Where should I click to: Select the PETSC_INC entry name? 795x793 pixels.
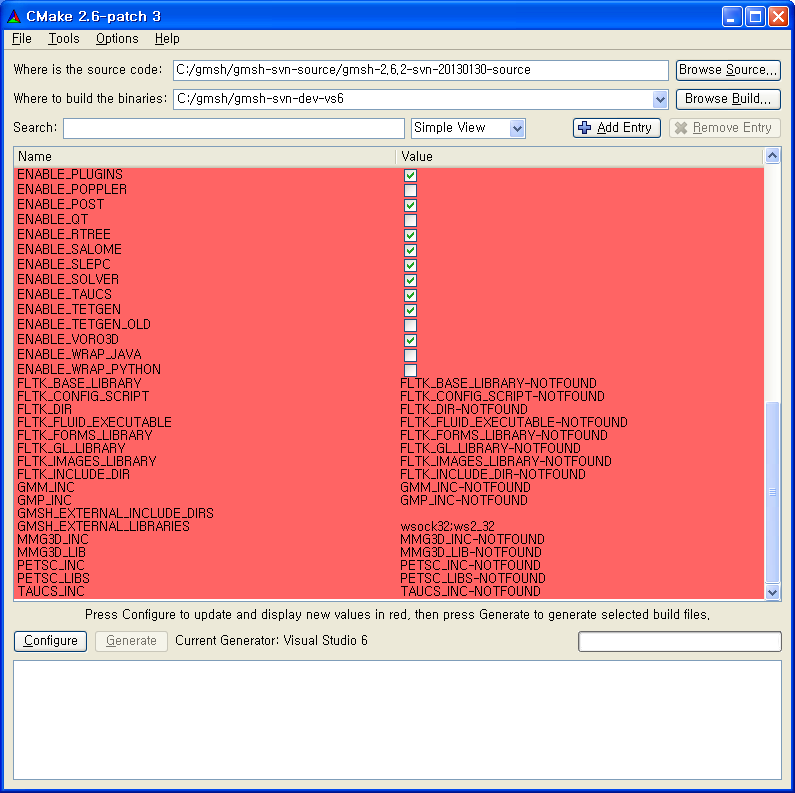coord(51,566)
